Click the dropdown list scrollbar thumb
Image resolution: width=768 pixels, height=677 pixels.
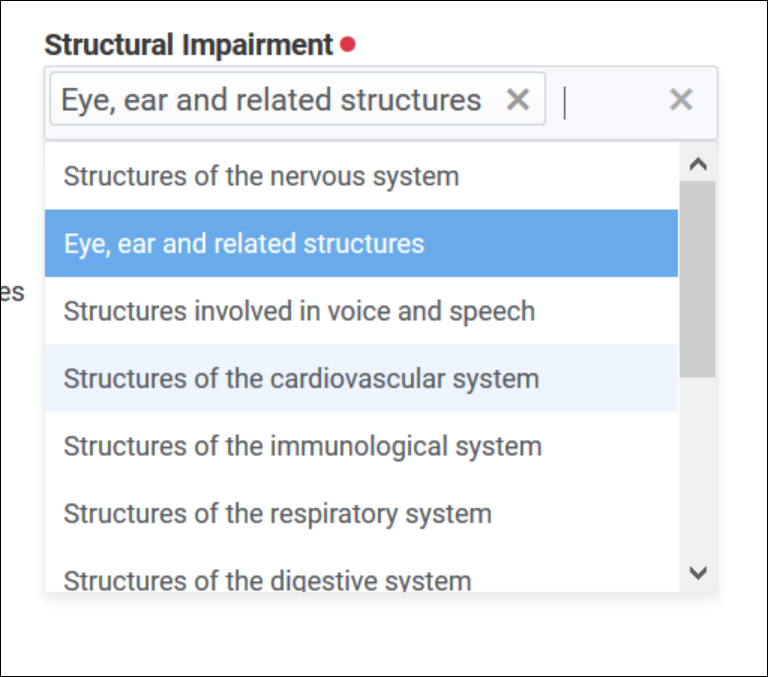698,278
